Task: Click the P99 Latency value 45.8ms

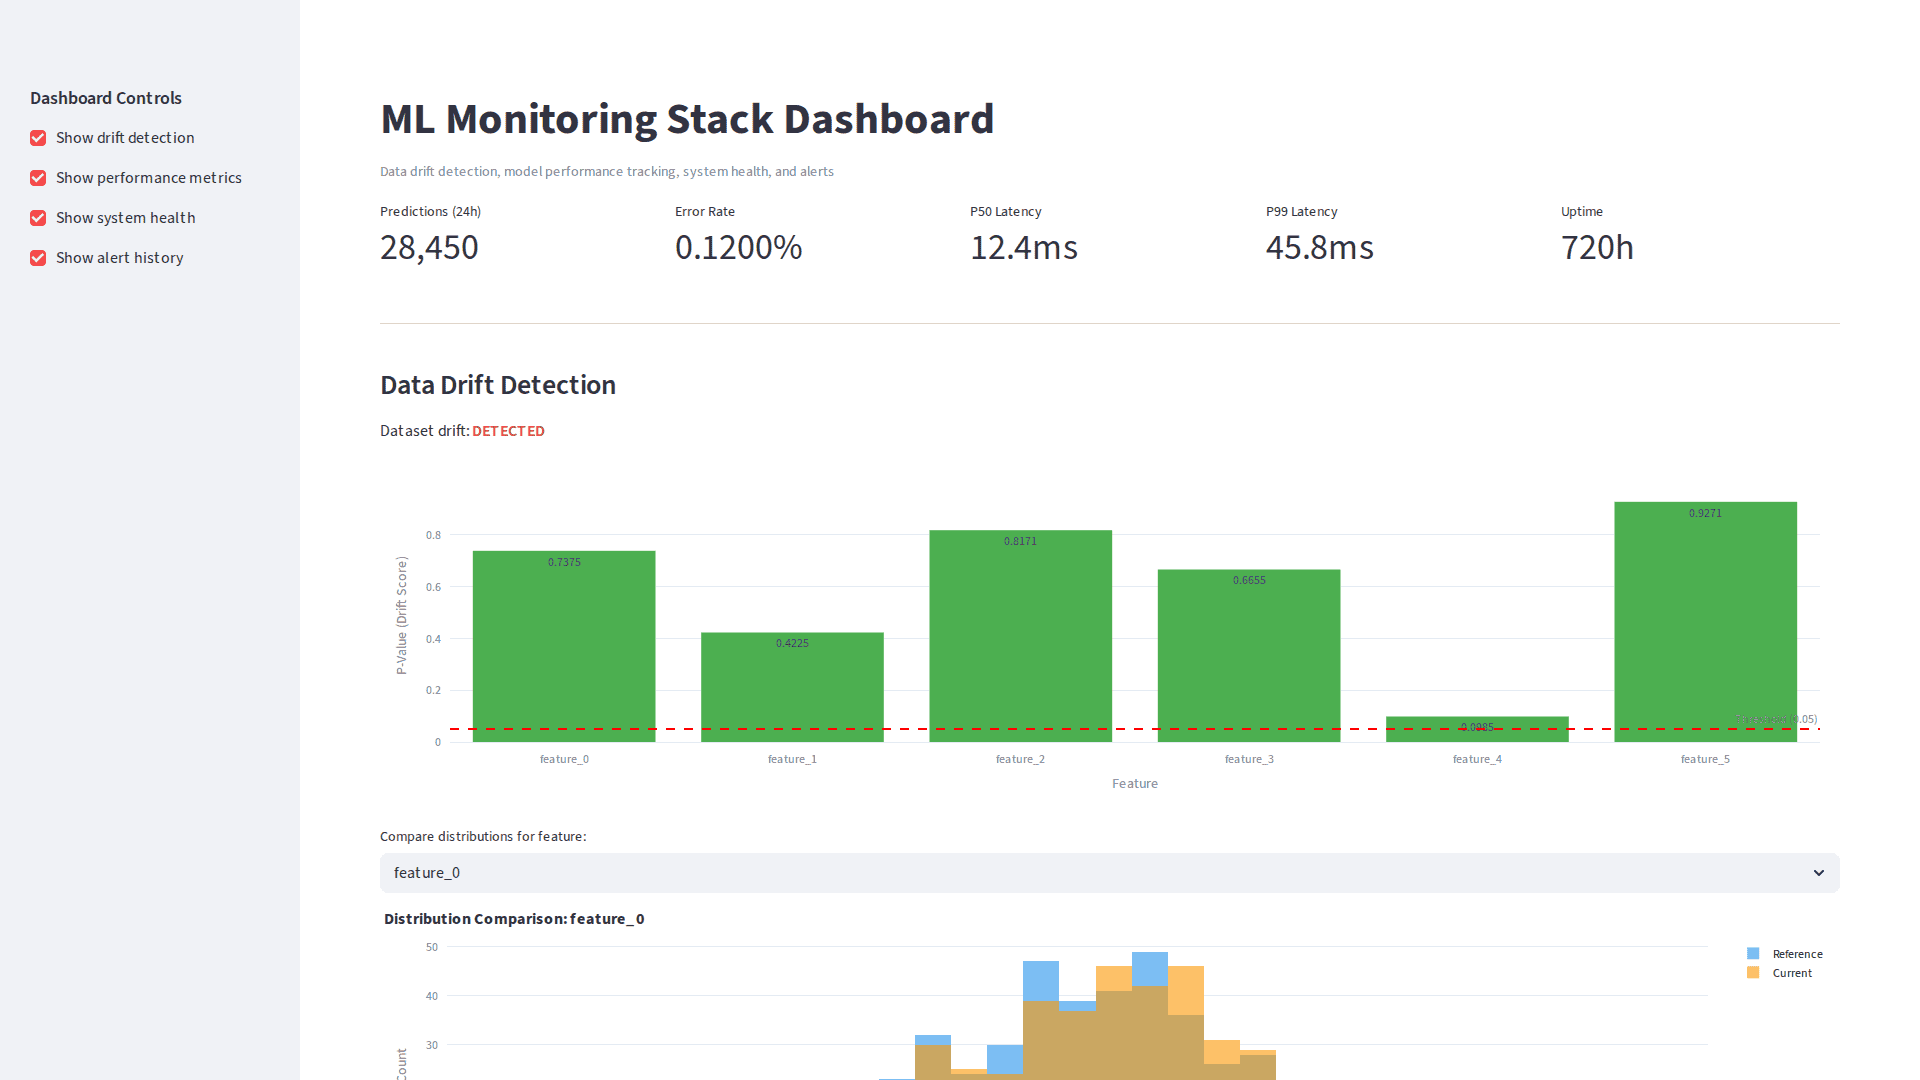Action: tap(1319, 247)
